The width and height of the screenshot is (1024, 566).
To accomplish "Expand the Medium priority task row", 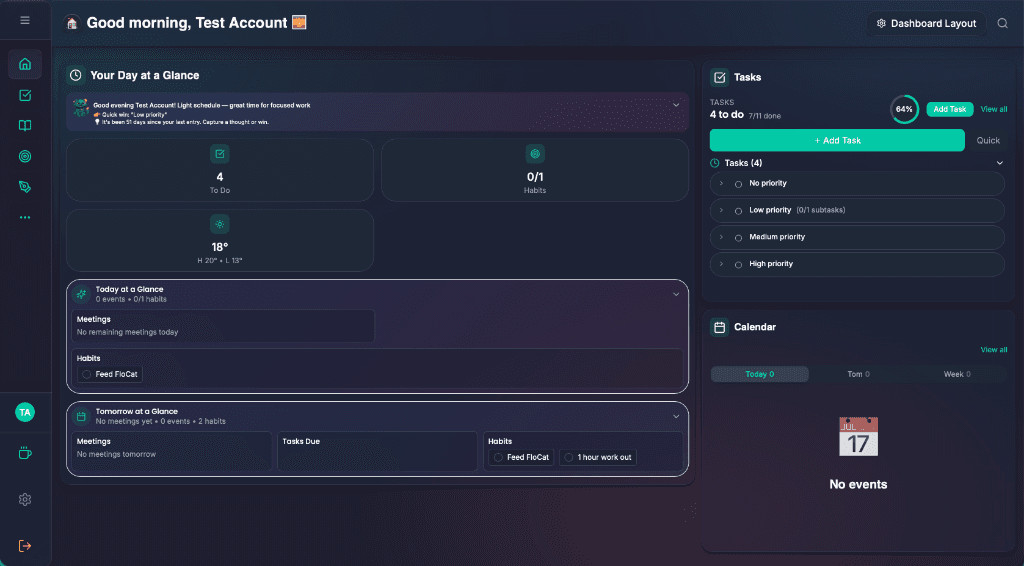I will 721,237.
